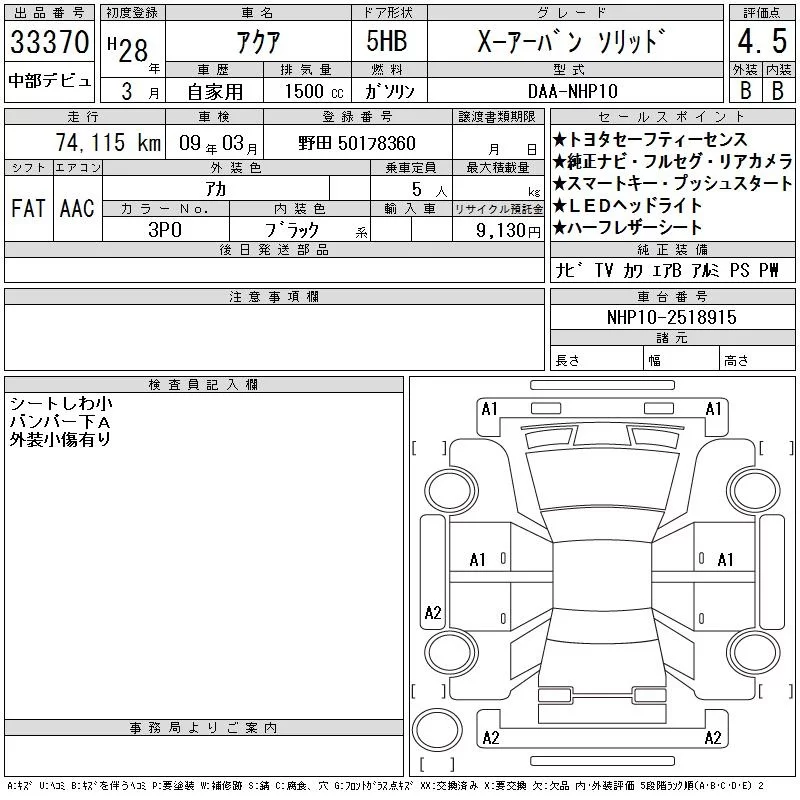This screenshot has height=800, width=800.
Task: Select the 注意事項欄 section header
Action: coord(274,297)
